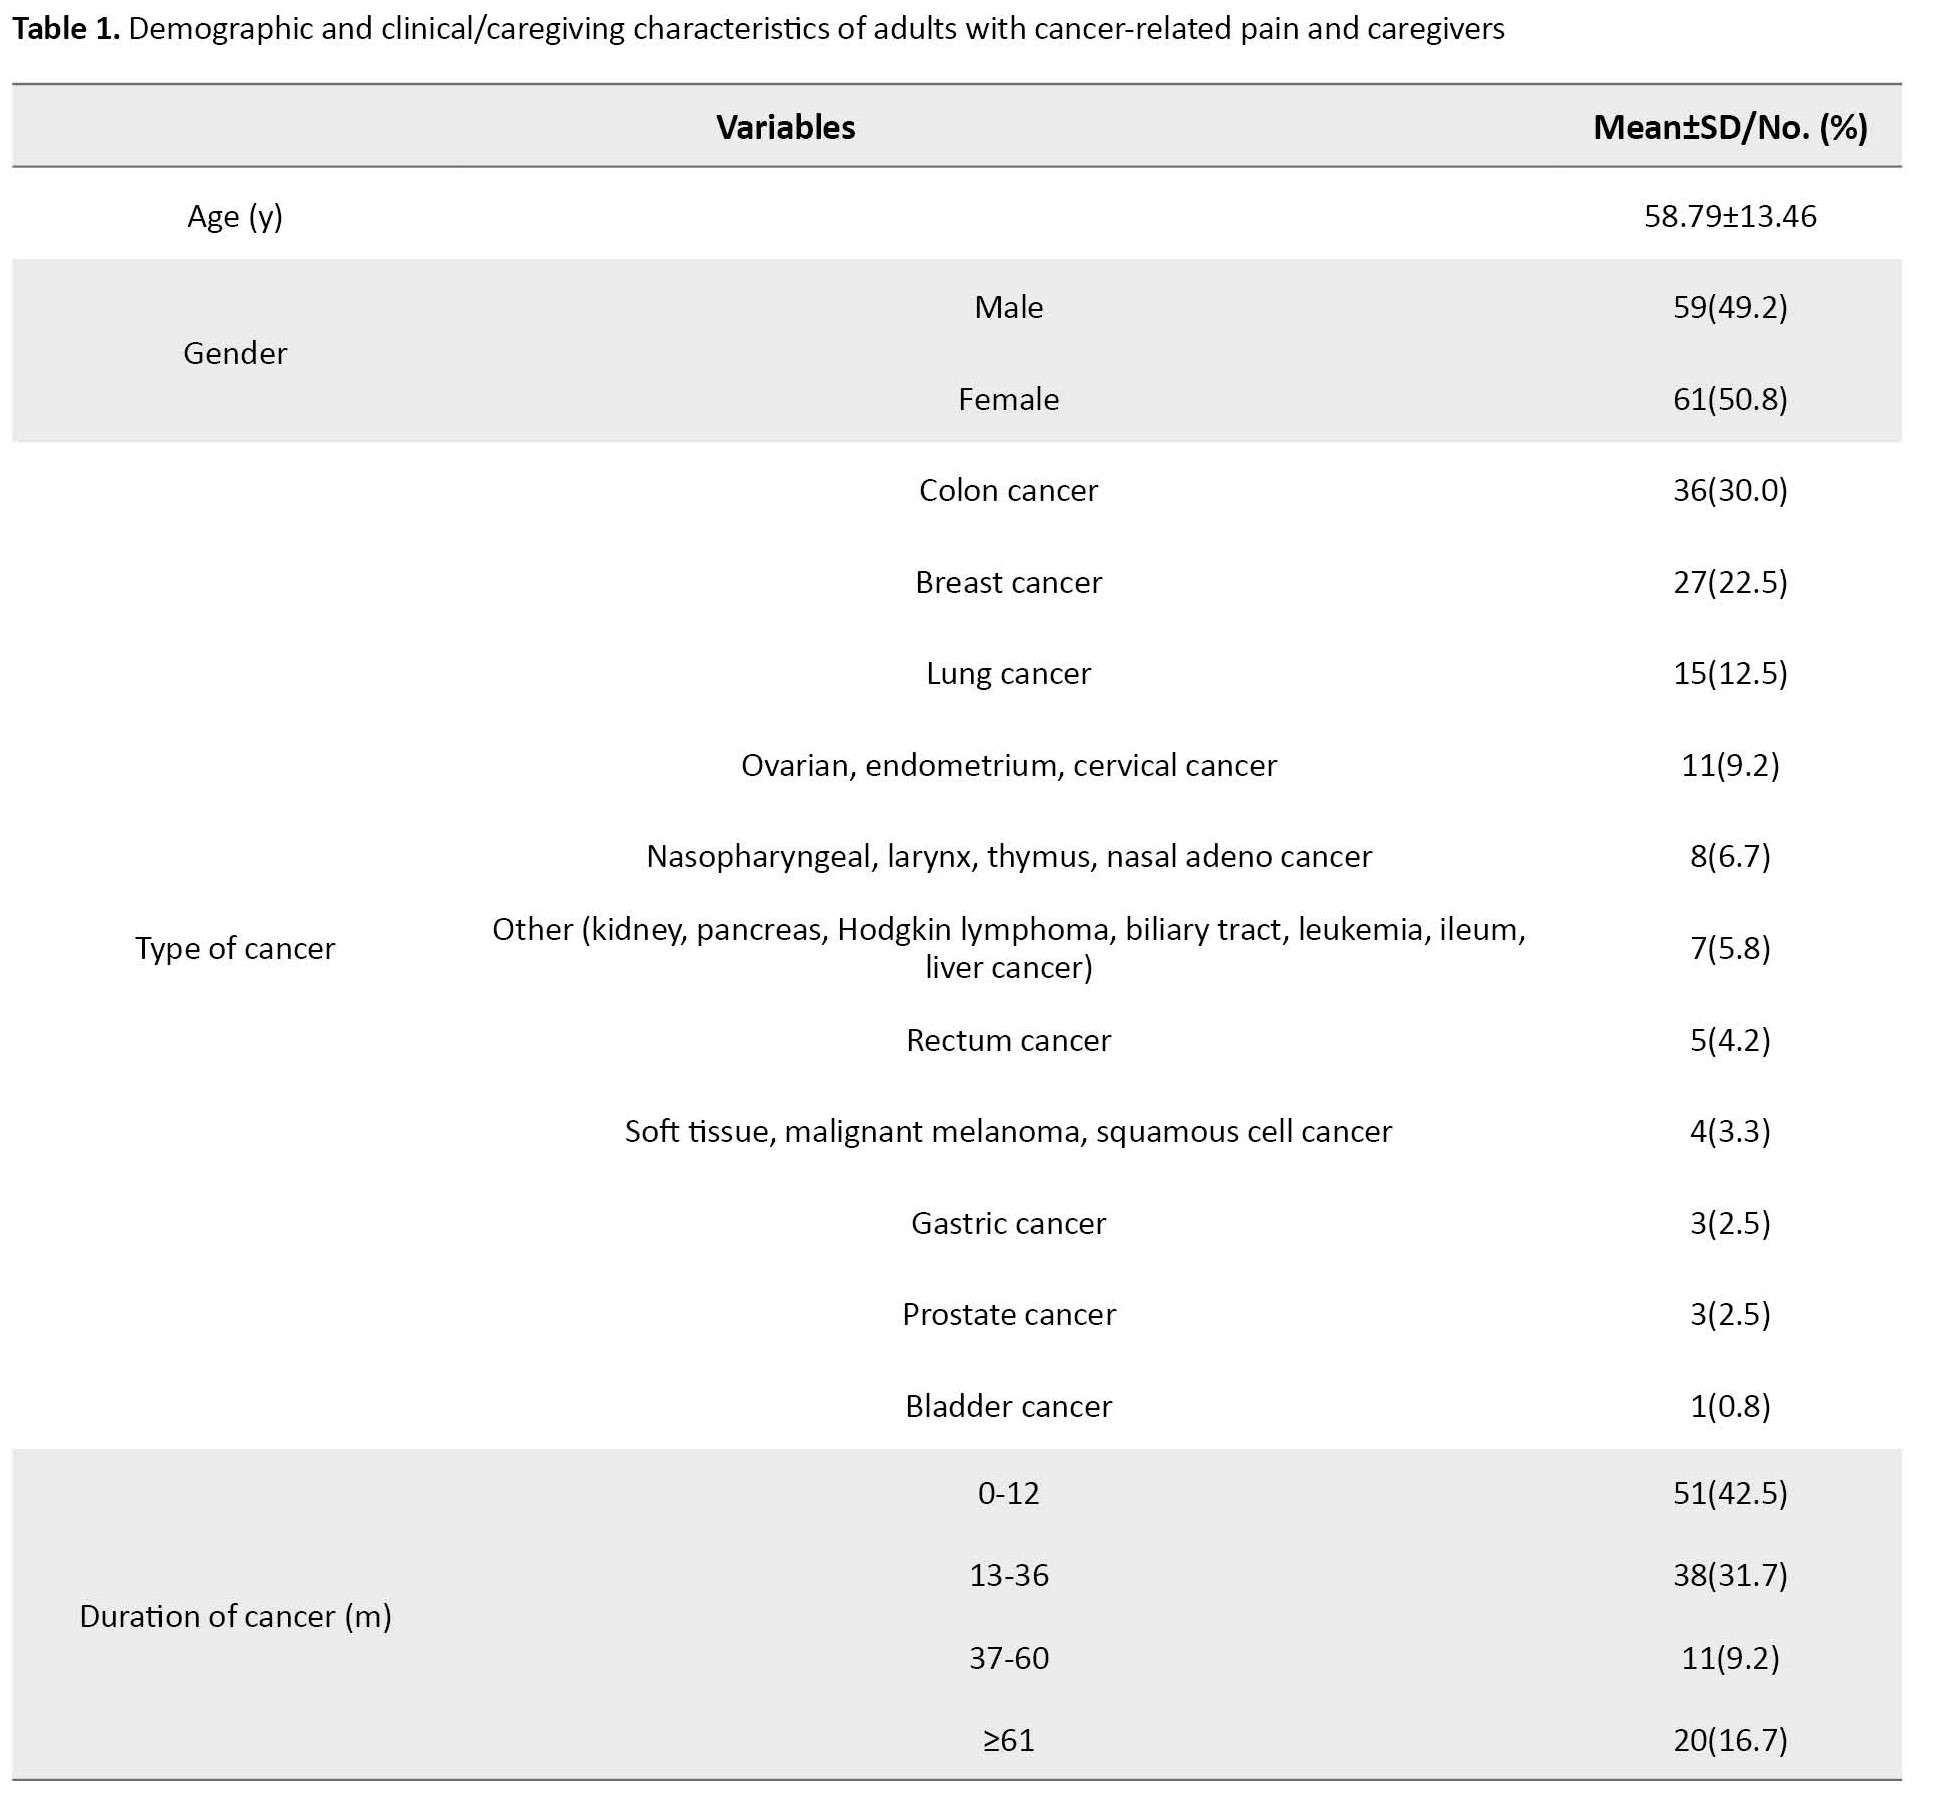The height and width of the screenshot is (1801, 1934).
Task: Select the Soft tissue, malignant melanoma cell
Action: point(1008,1131)
